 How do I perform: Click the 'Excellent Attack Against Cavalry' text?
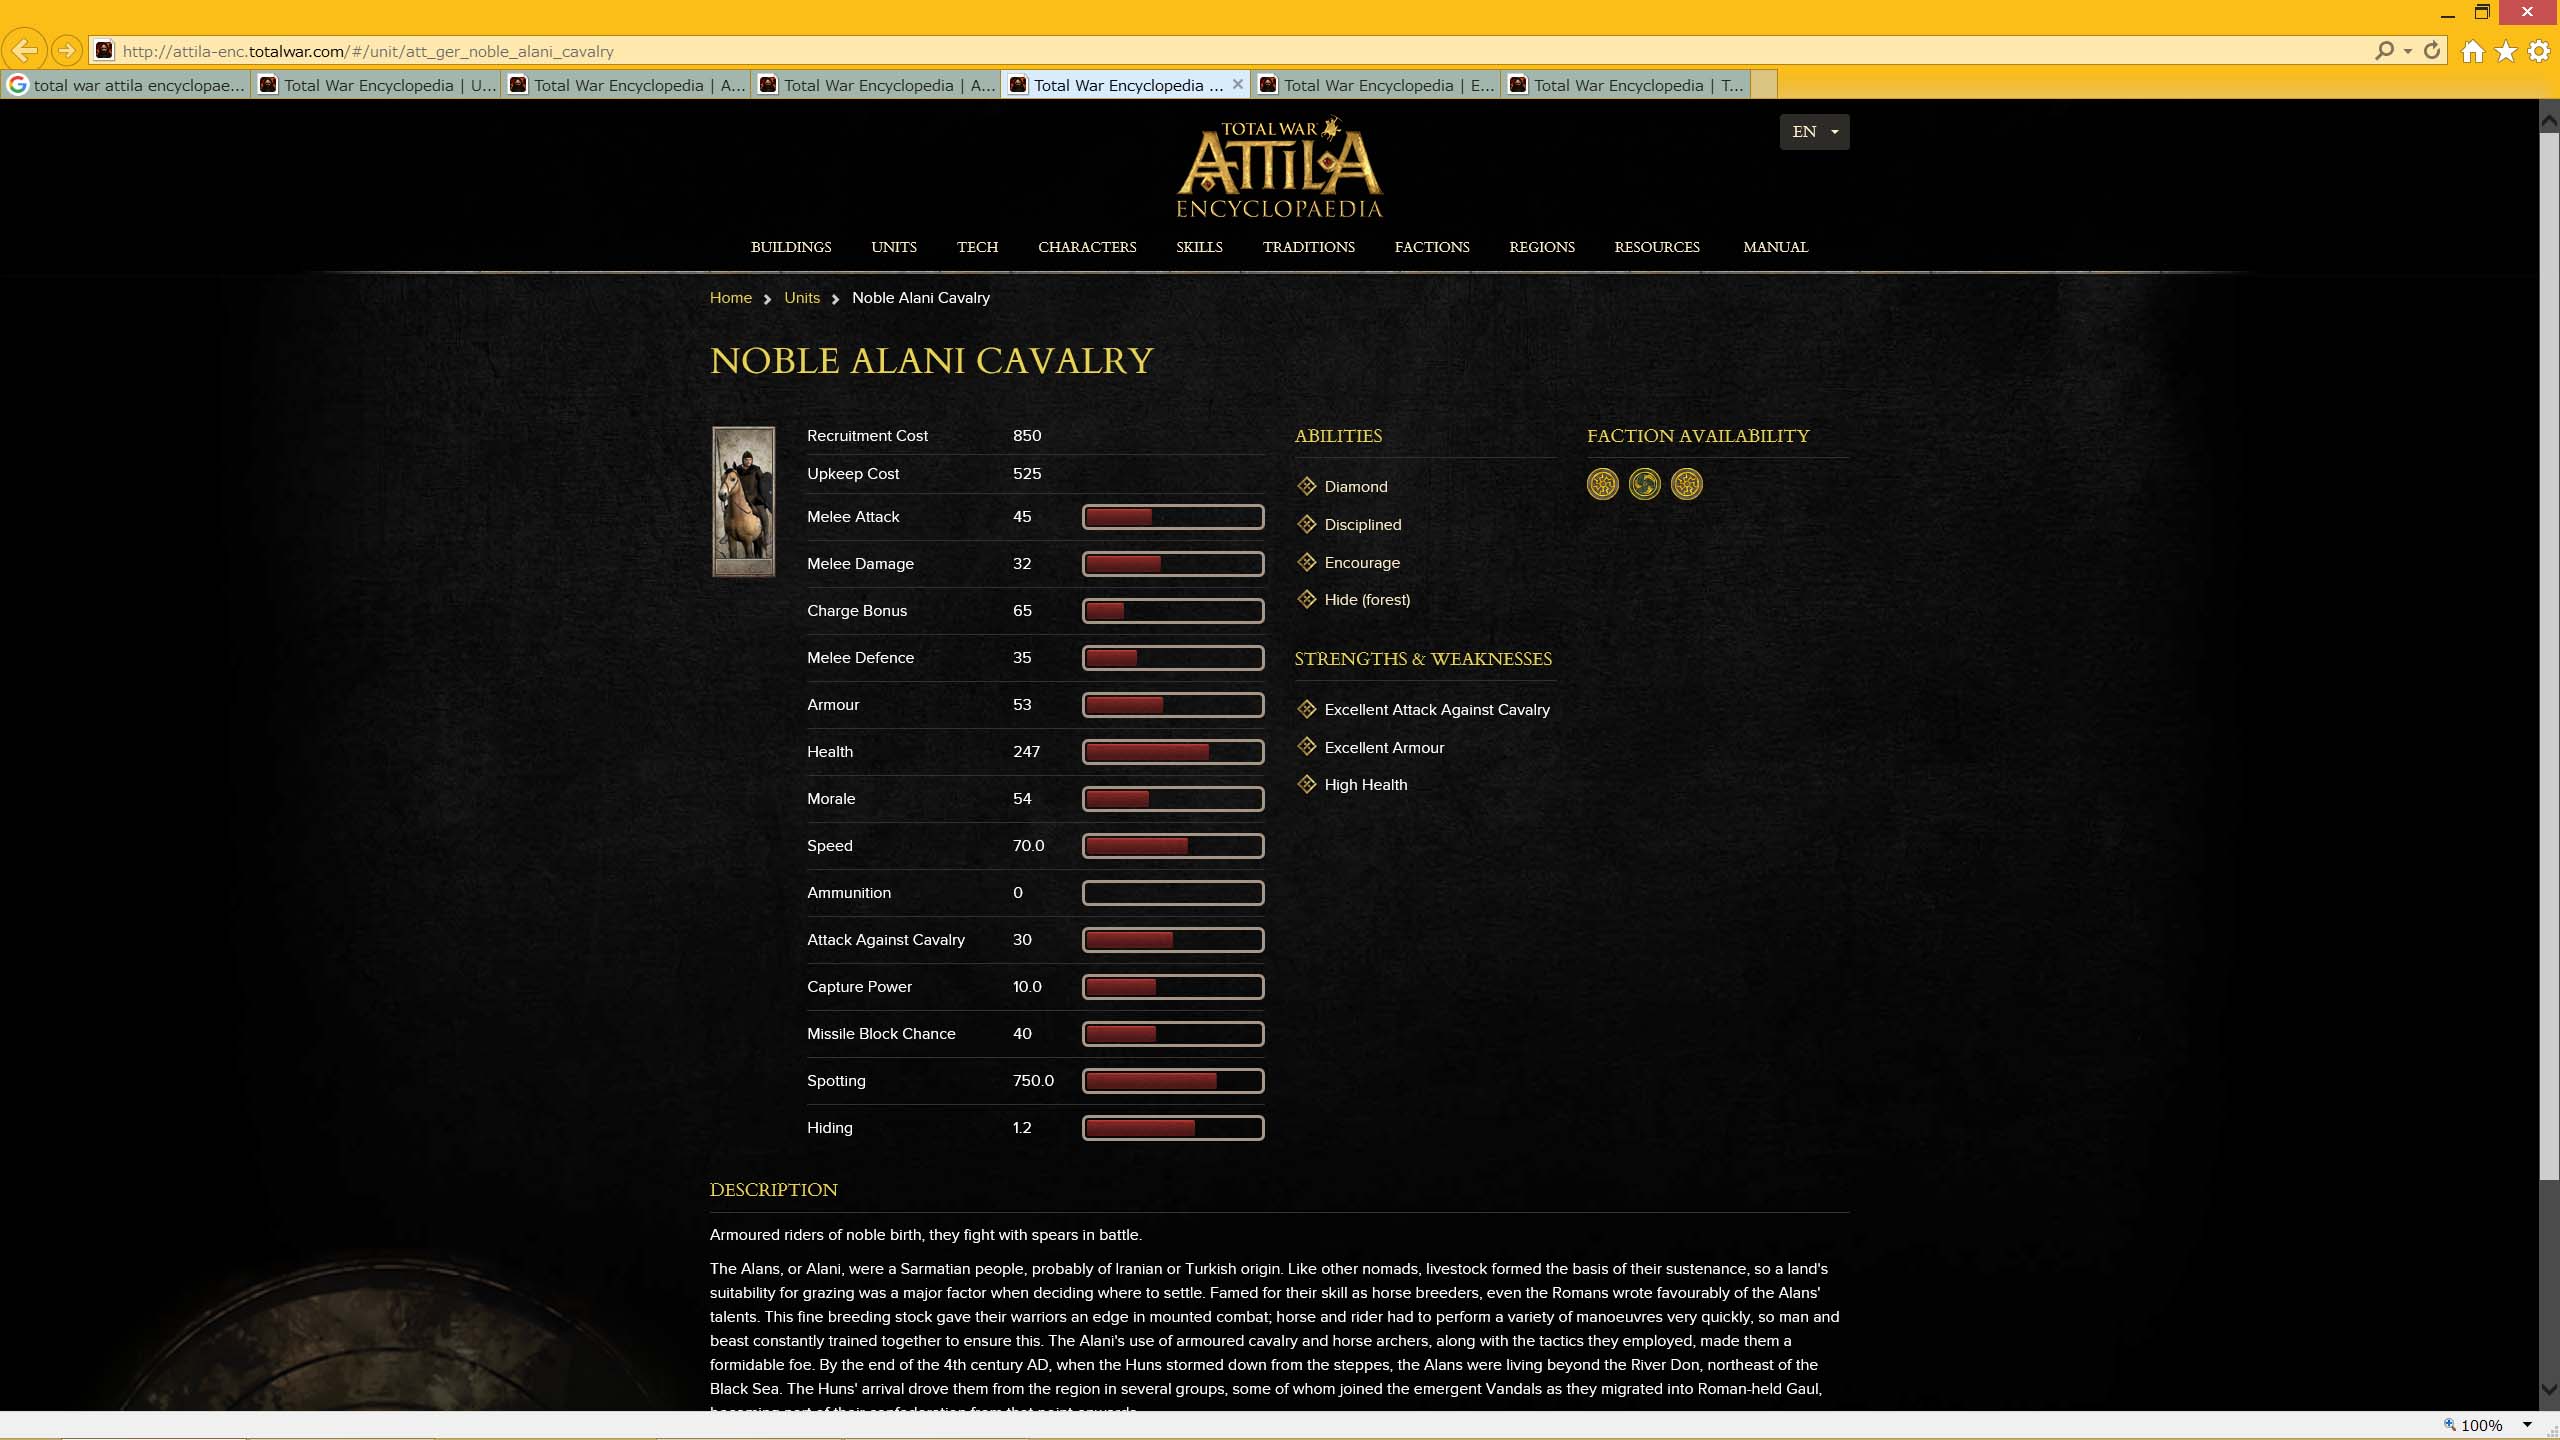(1437, 710)
